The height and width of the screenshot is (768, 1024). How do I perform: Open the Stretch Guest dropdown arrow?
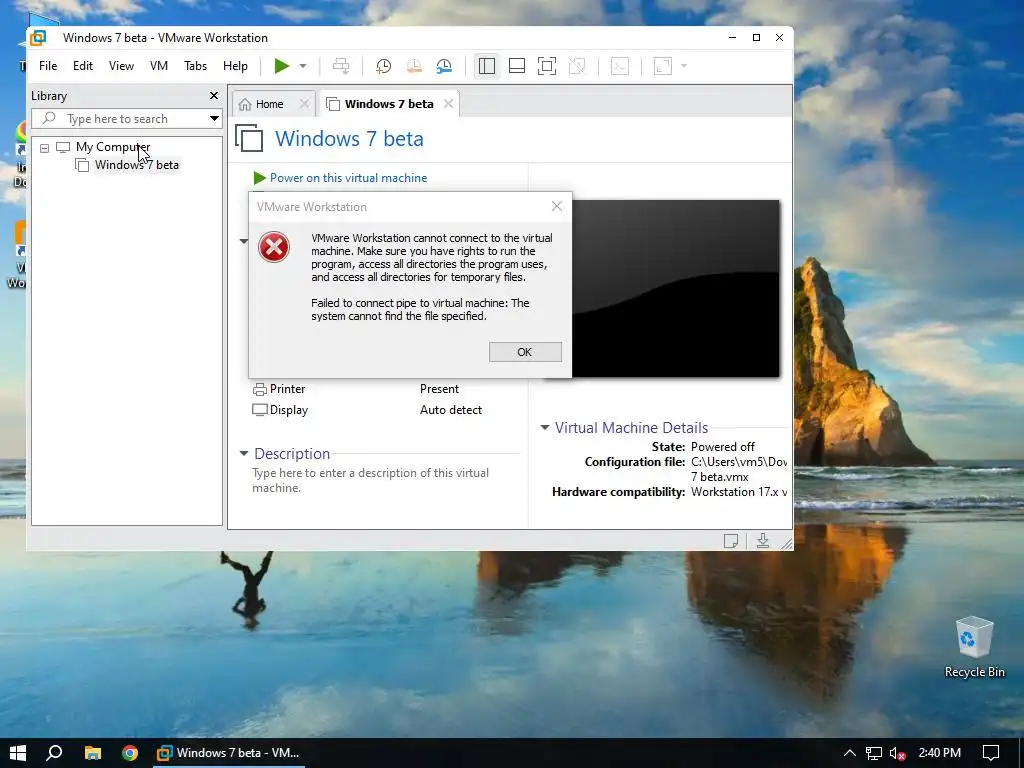point(684,66)
